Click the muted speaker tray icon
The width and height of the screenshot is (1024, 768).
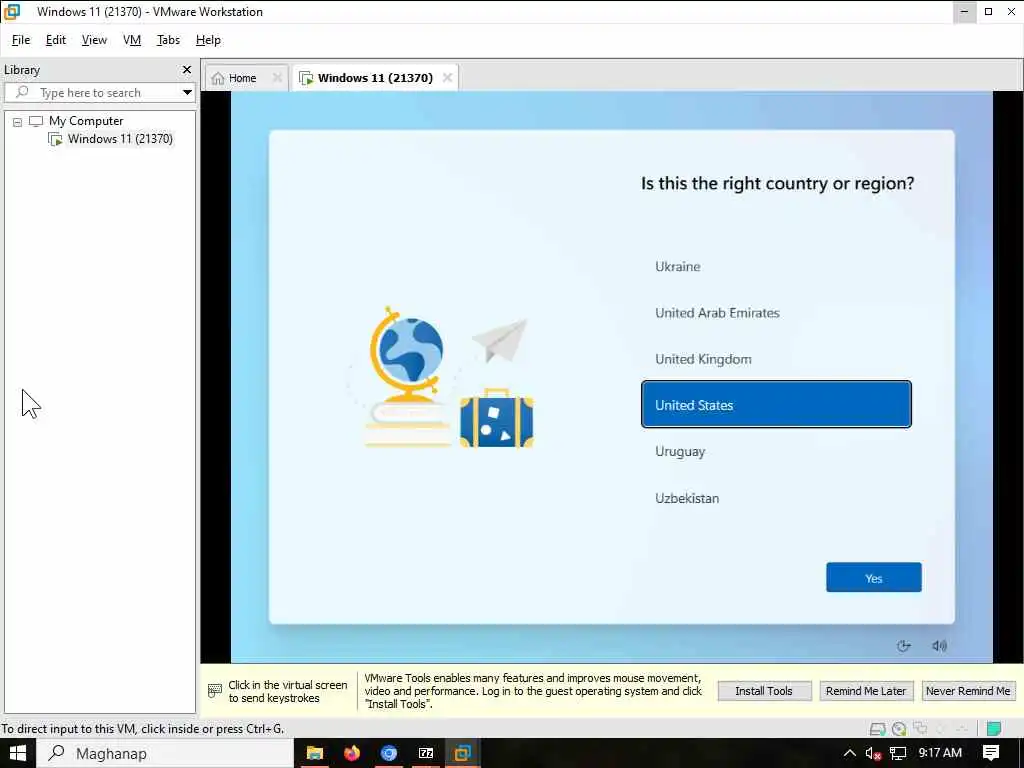click(x=874, y=753)
